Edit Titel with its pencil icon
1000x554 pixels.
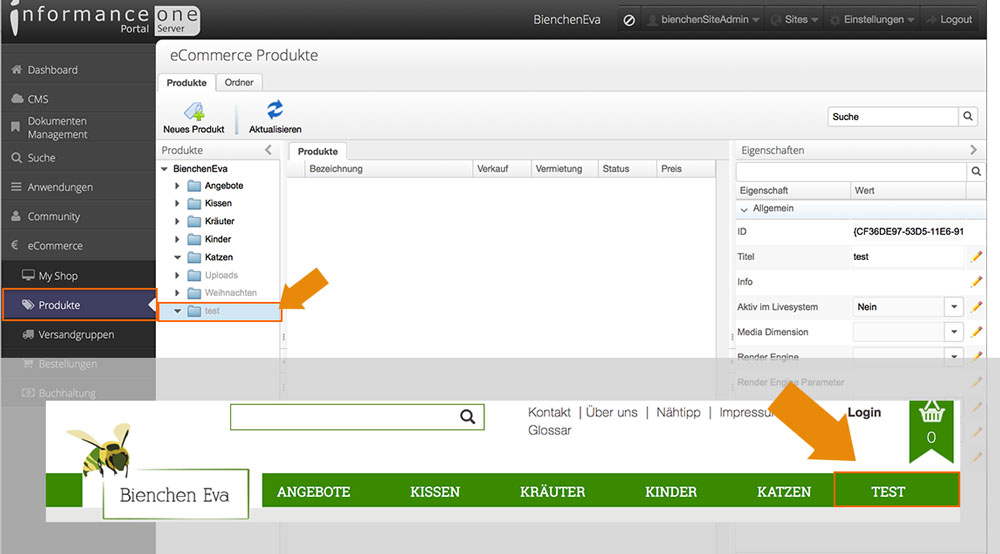click(x=976, y=256)
